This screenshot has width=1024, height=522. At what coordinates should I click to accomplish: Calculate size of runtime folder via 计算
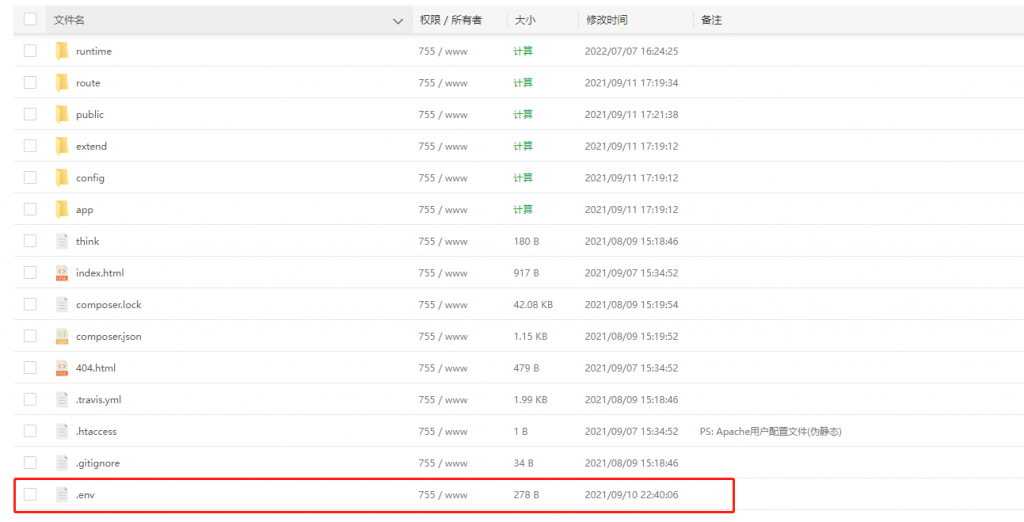pyautogui.click(x=523, y=51)
